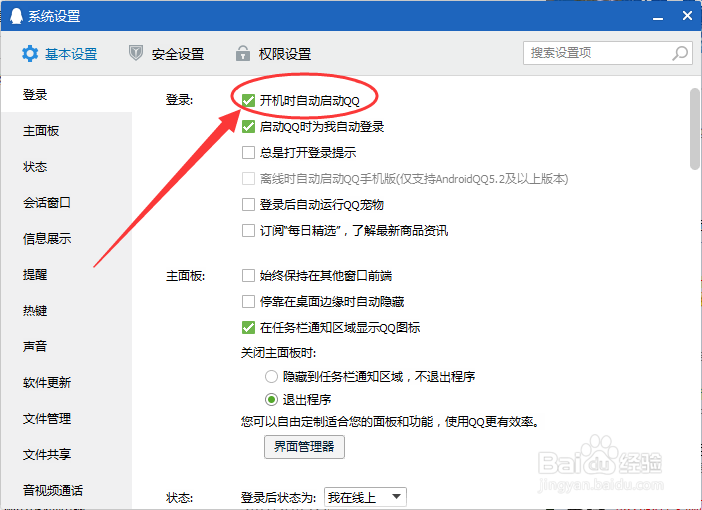This screenshot has height=510, width=702.
Task: Switch to the 权限设置 tab
Action: [x=273, y=54]
